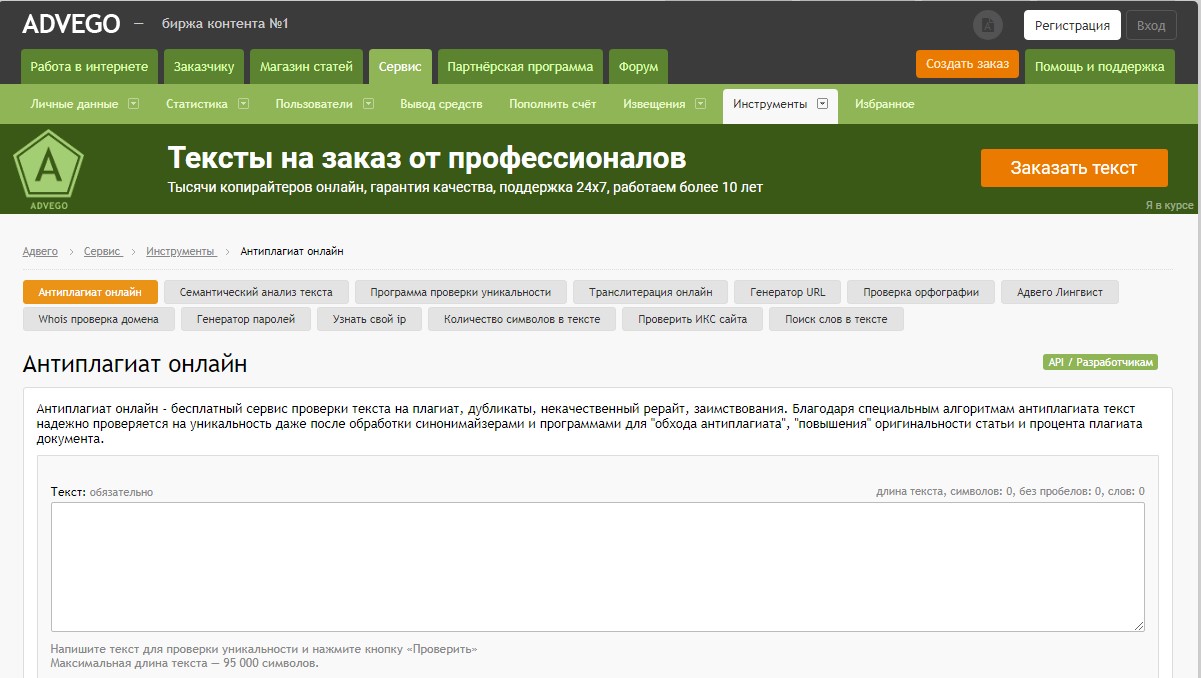Click the round user icon beside Регистрация
The image size is (1201, 678).
click(x=988, y=25)
